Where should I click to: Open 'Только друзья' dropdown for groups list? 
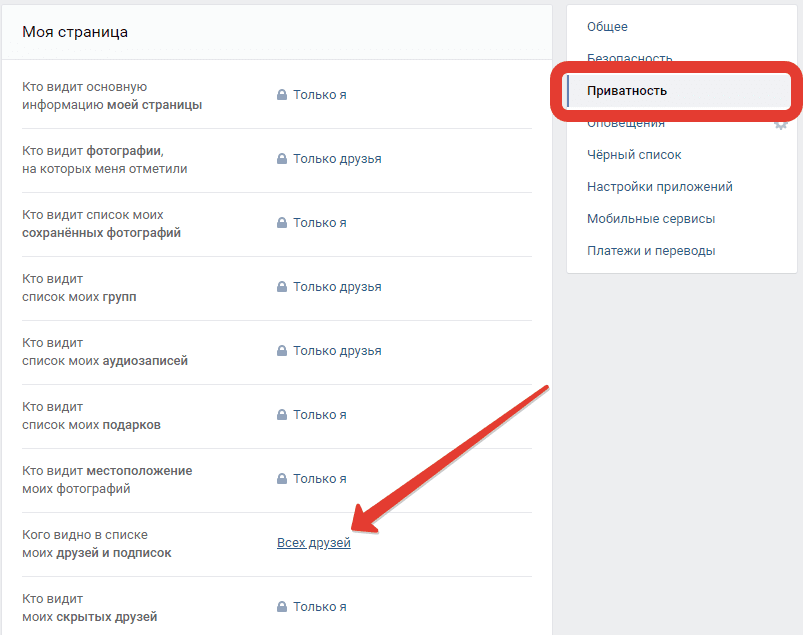336,287
